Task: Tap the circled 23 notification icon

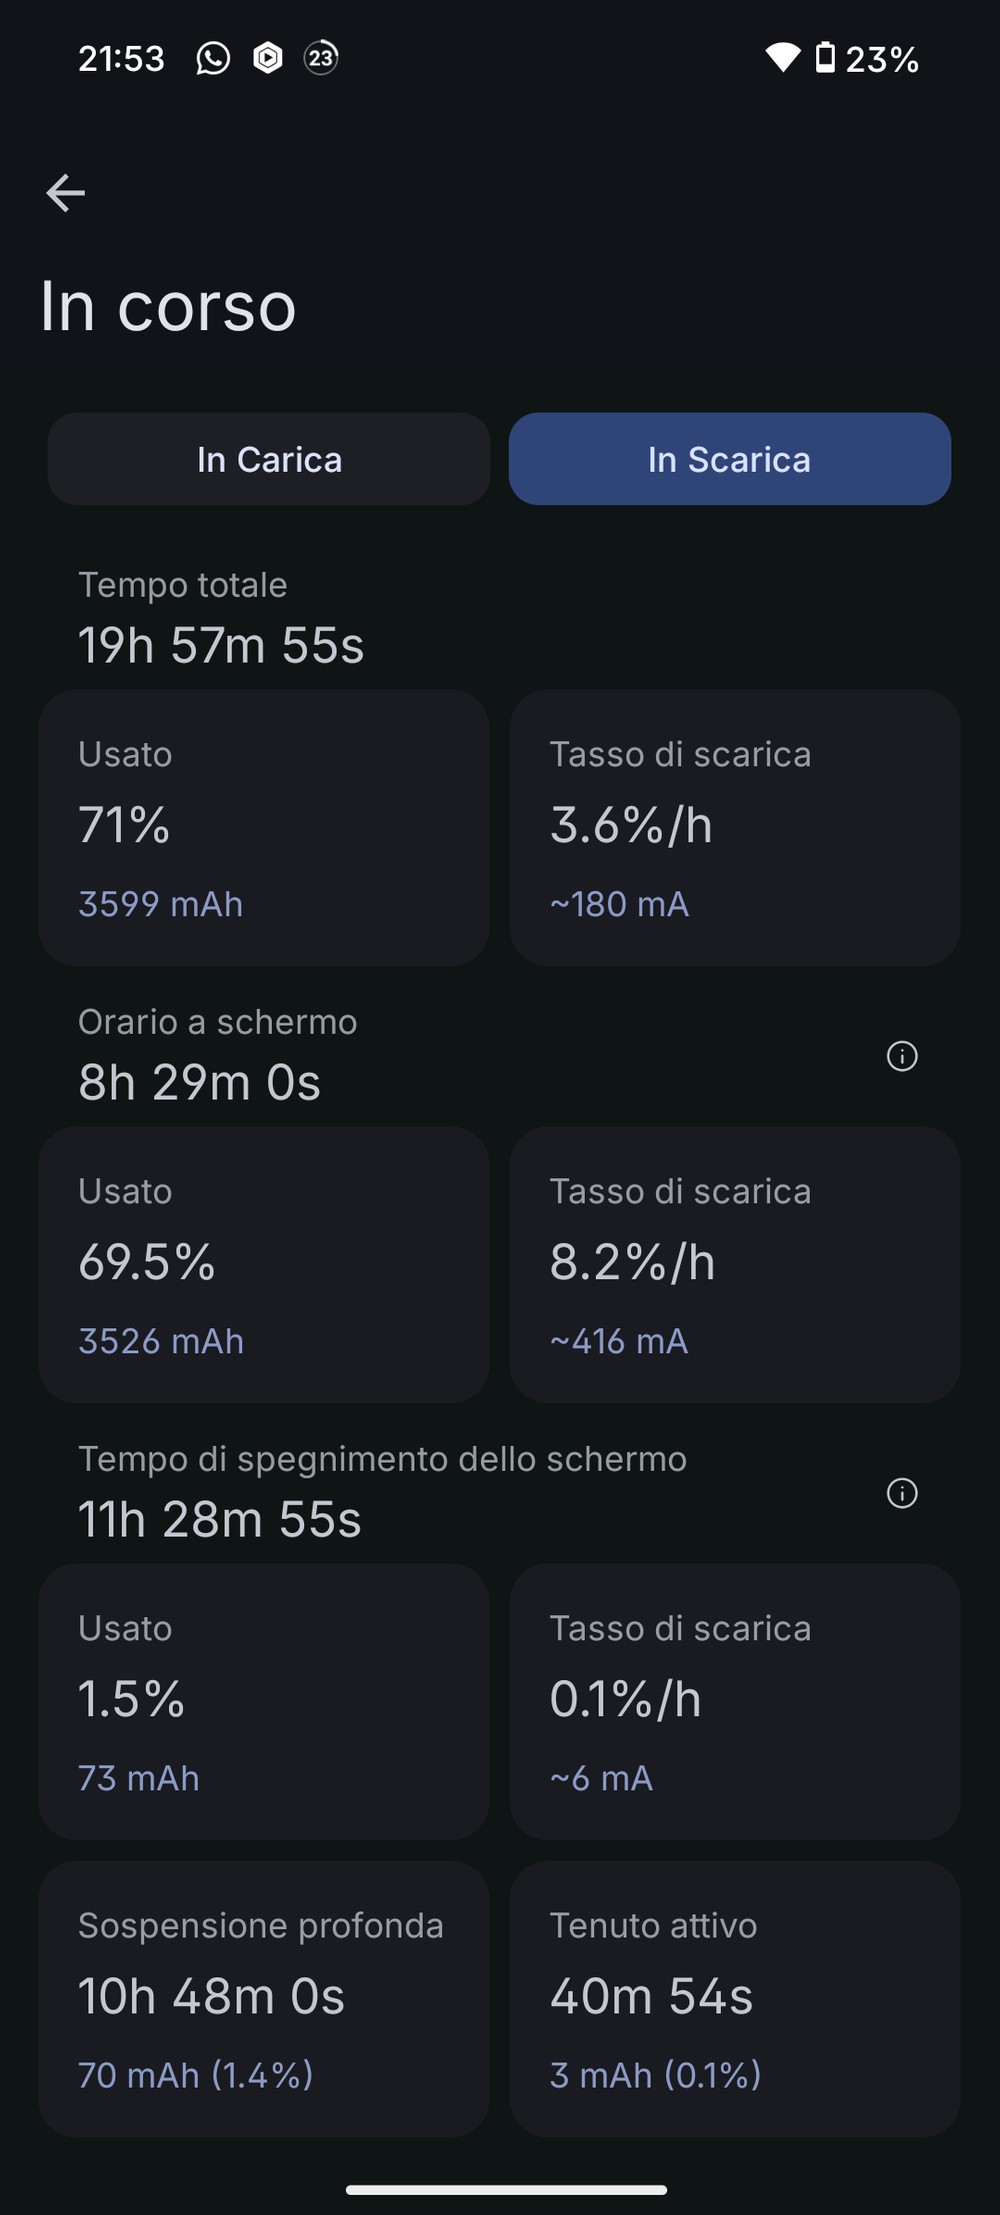Action: [321, 58]
